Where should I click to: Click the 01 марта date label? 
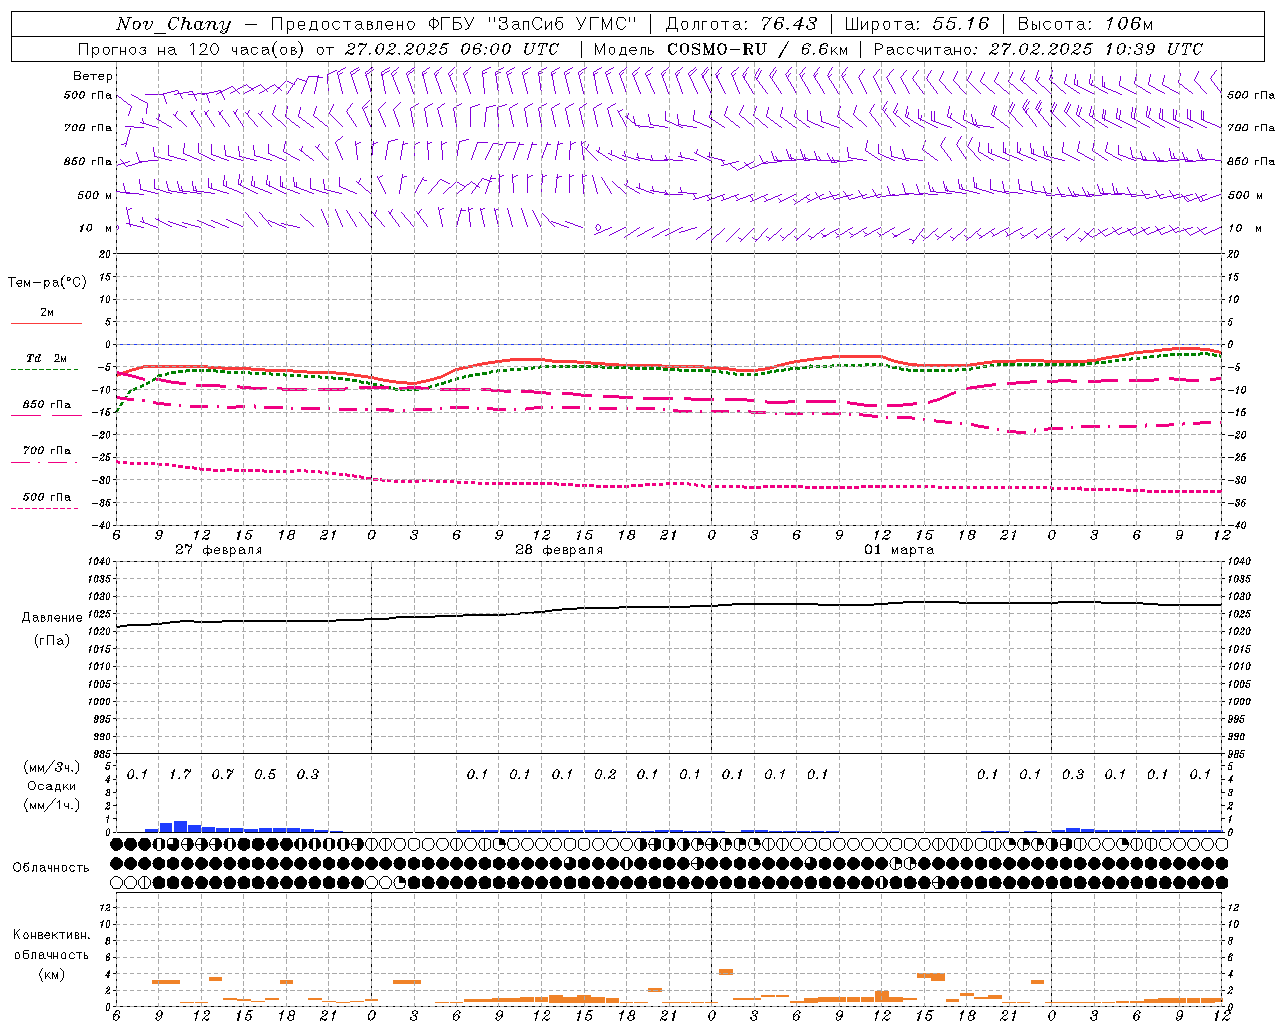[899, 550]
